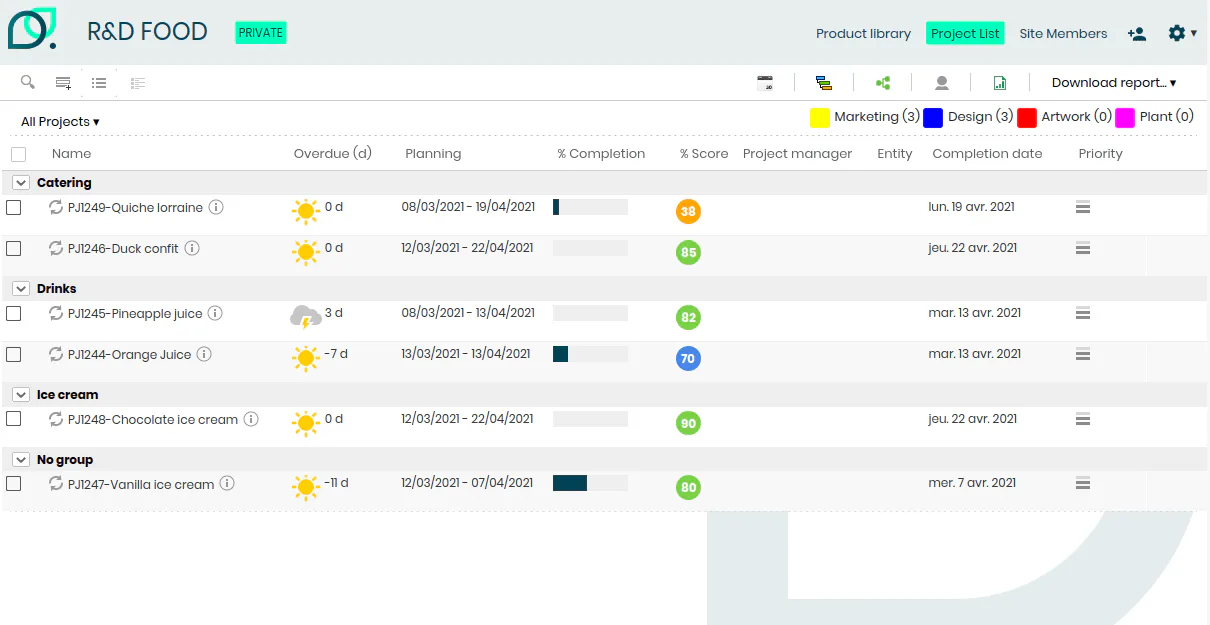Viewport: 1210px width, 625px height.
Task: Click the add member person icon
Action: tap(1137, 33)
